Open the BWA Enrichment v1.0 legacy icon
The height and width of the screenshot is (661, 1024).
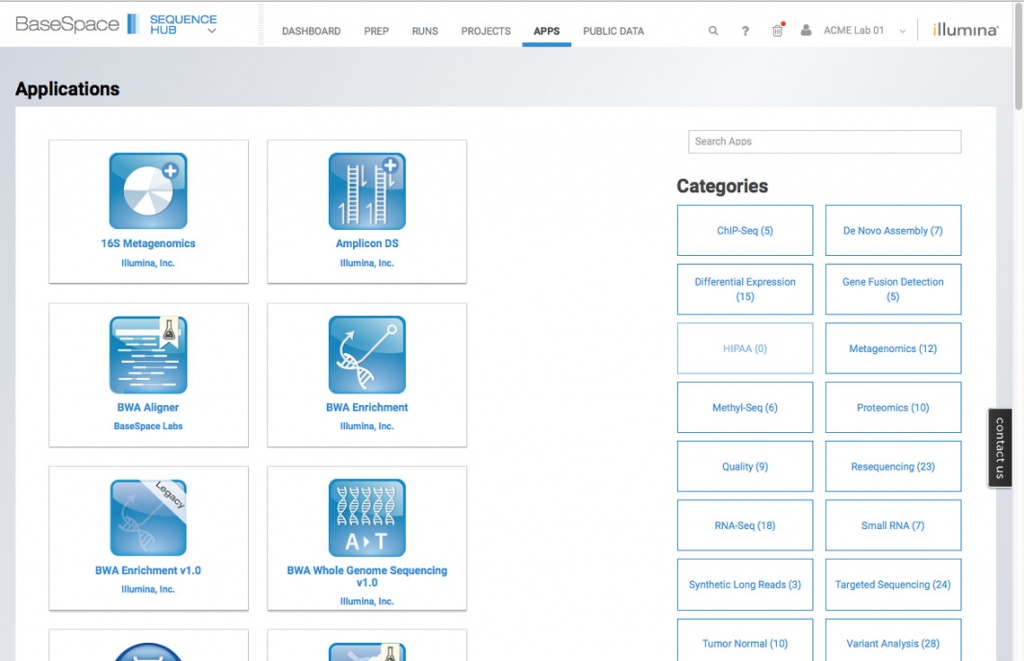coord(148,518)
